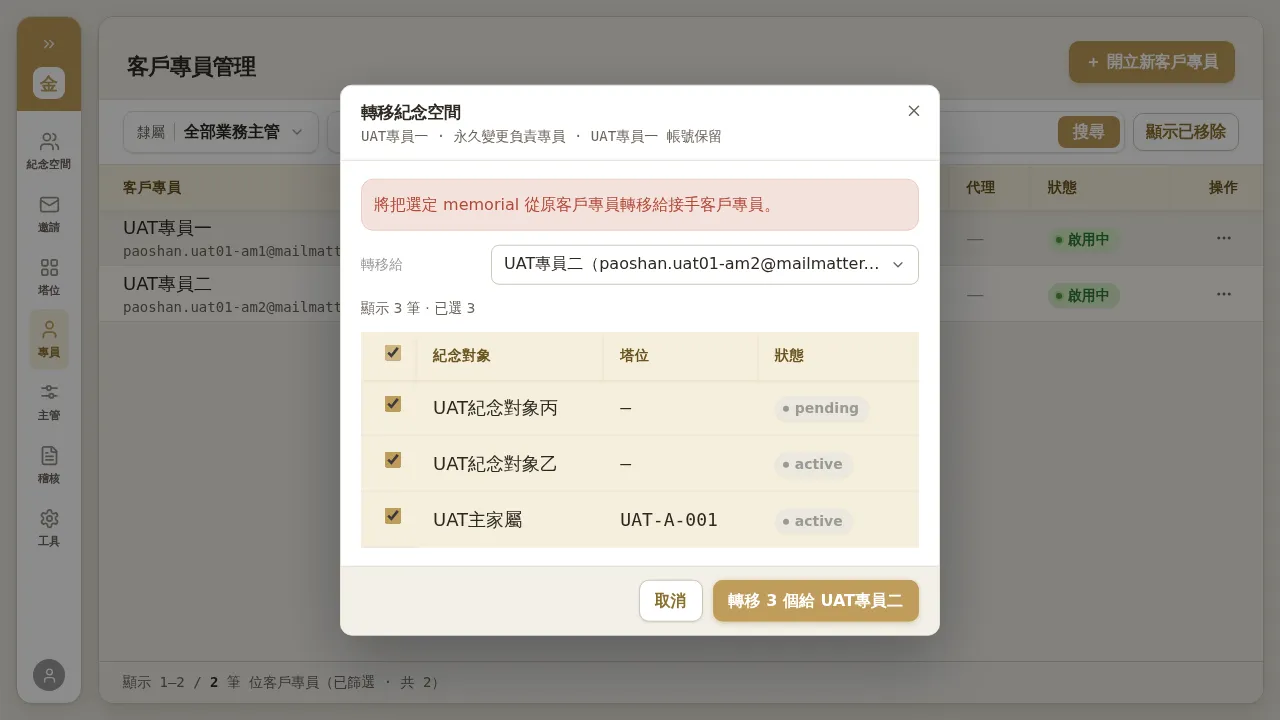Open 主管 sliders icon in sidebar
The height and width of the screenshot is (720, 1280).
(49, 402)
